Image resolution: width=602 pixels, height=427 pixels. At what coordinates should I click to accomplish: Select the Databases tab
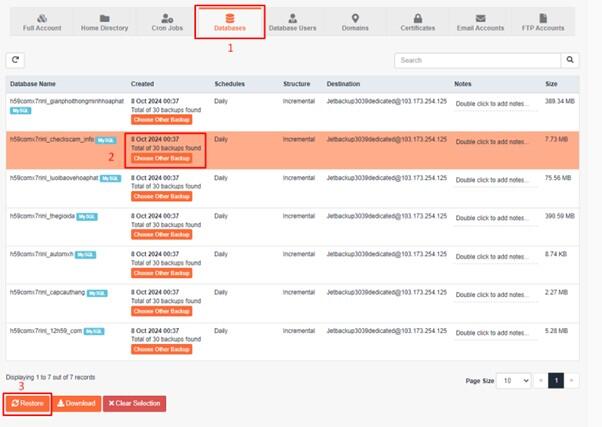coord(230,22)
